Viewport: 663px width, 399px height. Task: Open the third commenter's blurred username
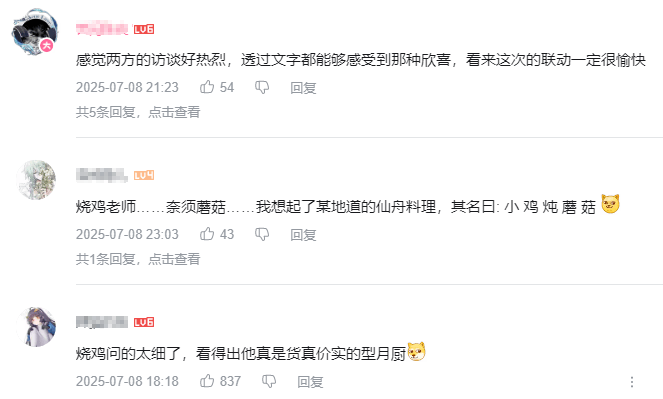(x=102, y=322)
